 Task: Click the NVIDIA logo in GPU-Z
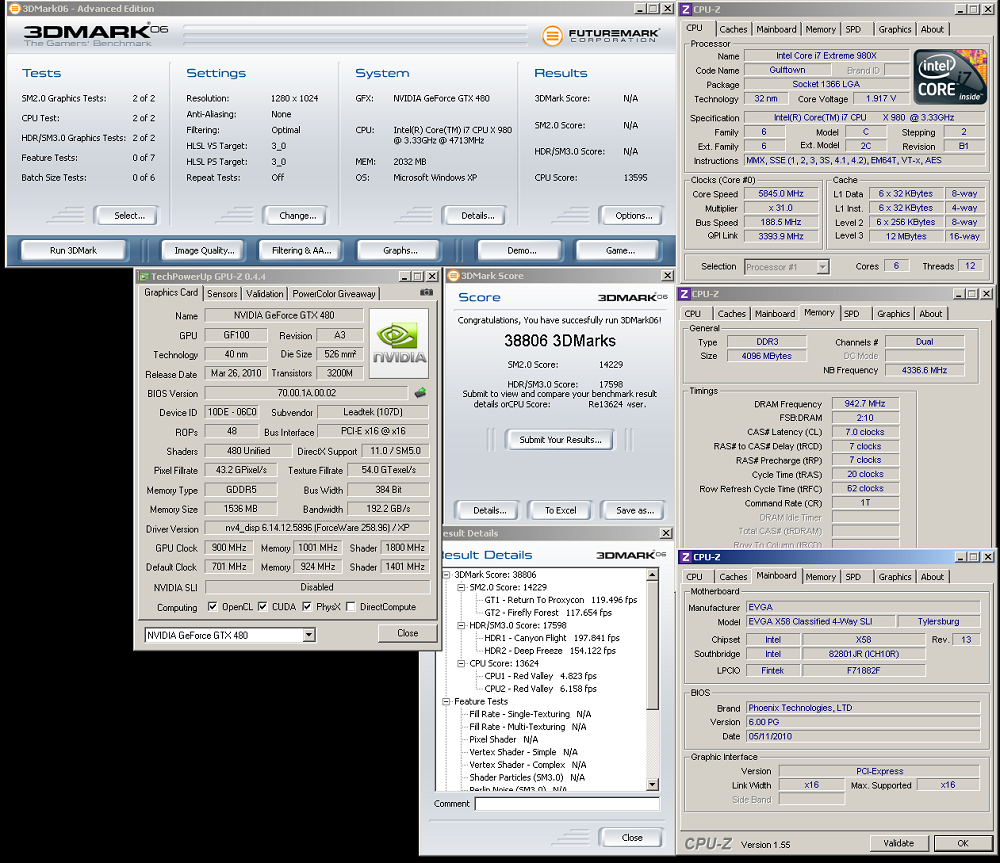[399, 343]
